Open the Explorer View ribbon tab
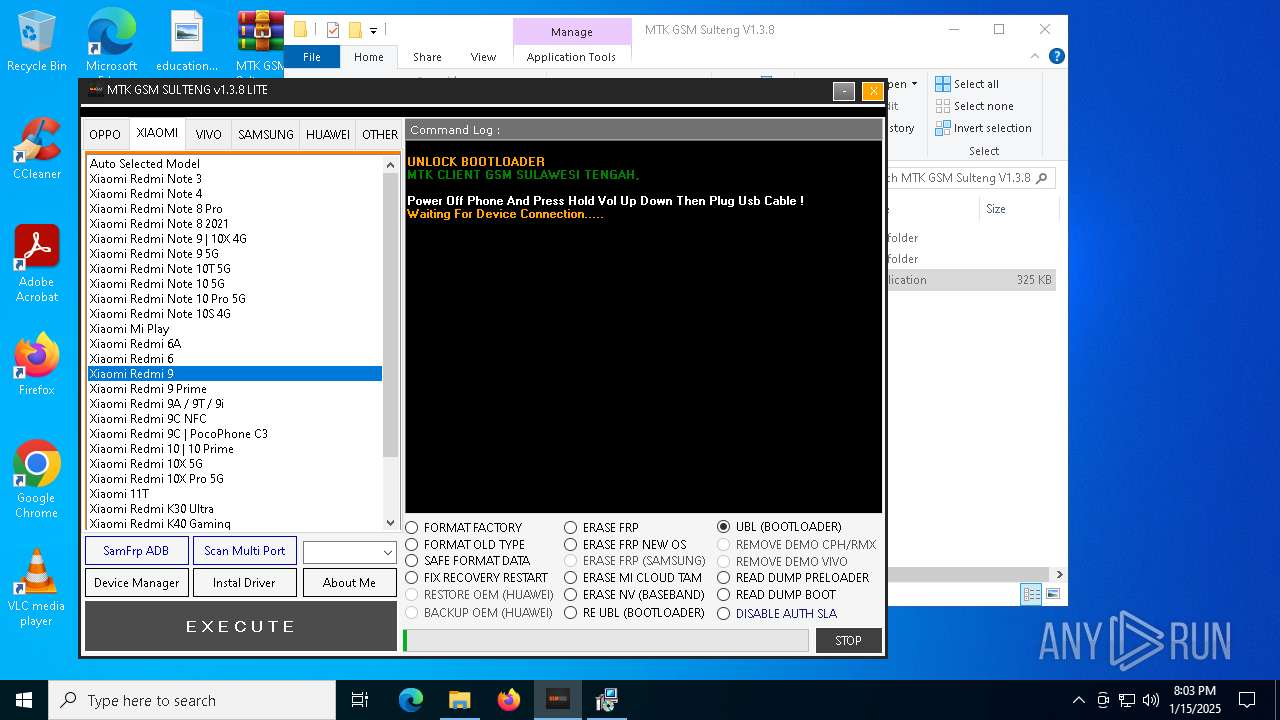The height and width of the screenshot is (720, 1280). [483, 57]
